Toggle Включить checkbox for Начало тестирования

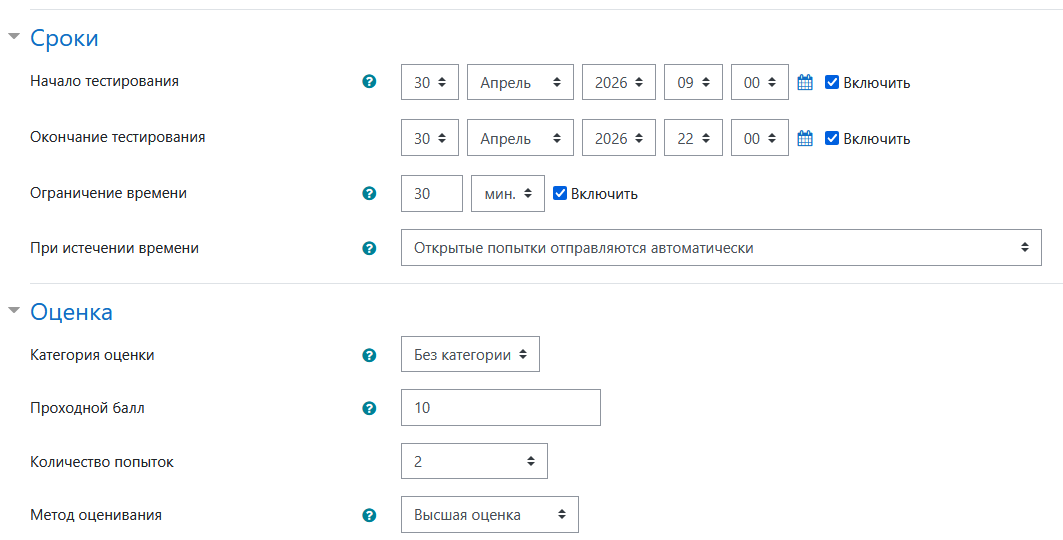[832, 83]
